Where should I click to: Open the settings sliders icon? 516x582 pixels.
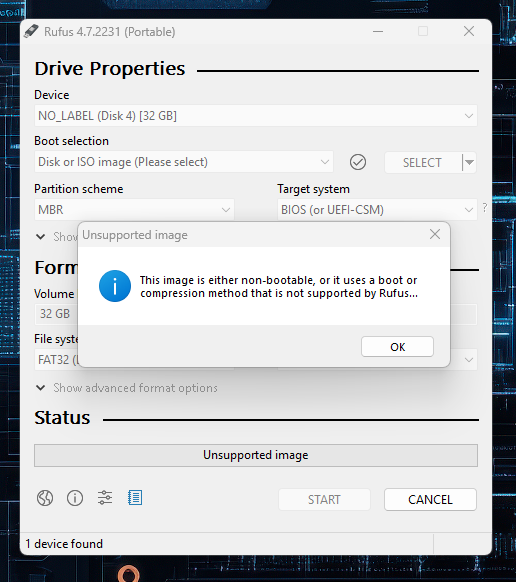105,498
